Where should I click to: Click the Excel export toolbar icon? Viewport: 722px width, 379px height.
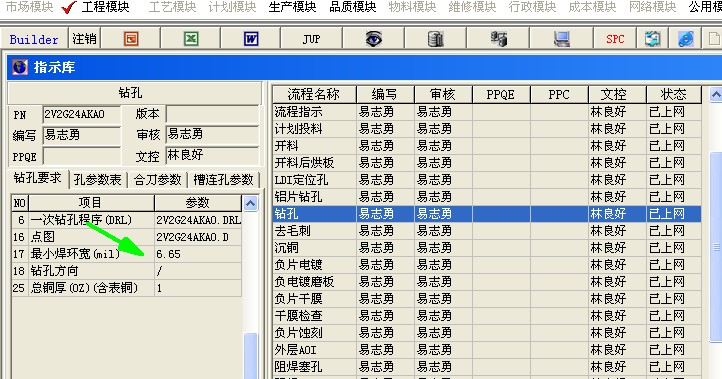(191, 39)
